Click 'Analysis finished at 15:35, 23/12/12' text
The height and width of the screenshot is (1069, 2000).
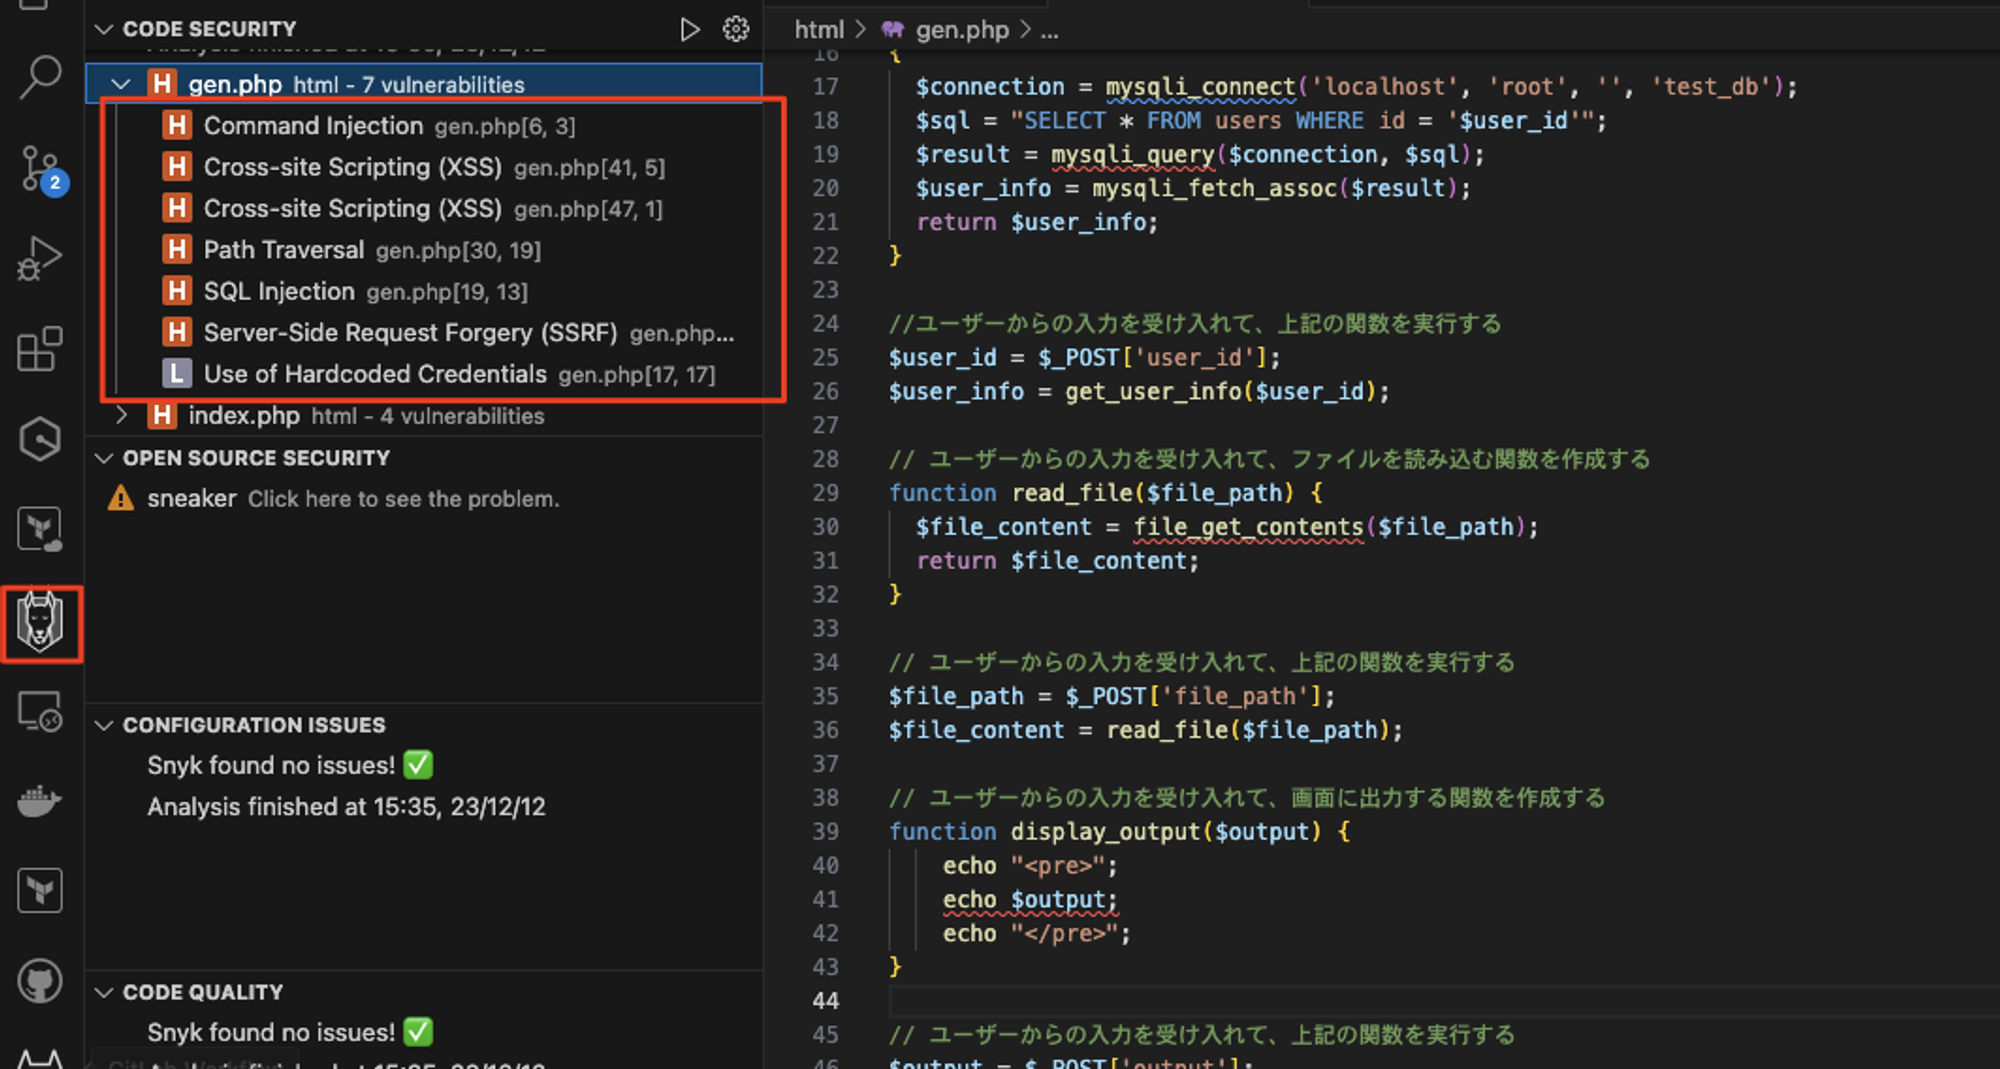[347, 806]
